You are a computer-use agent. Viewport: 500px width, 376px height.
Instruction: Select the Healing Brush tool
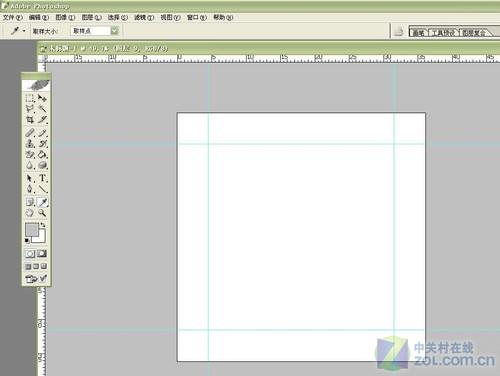point(30,133)
